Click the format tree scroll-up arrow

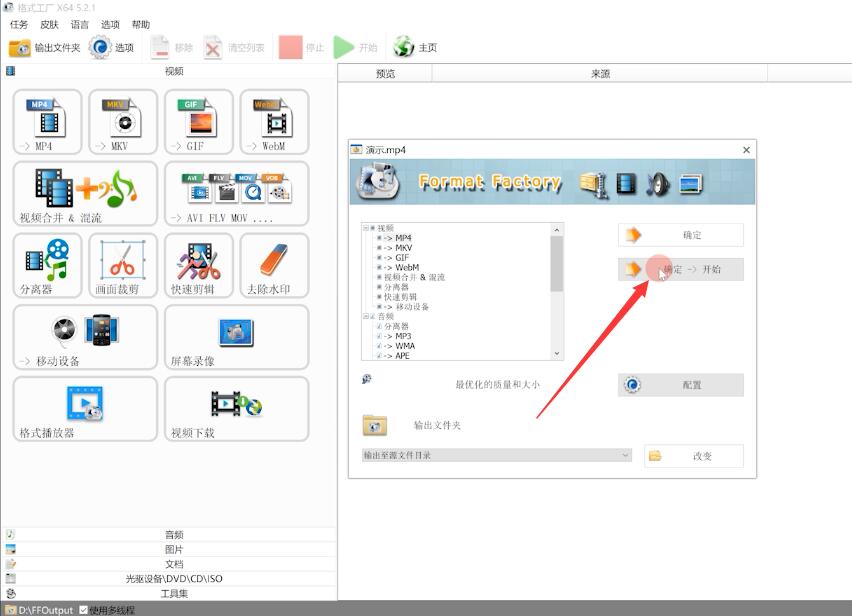tap(556, 230)
